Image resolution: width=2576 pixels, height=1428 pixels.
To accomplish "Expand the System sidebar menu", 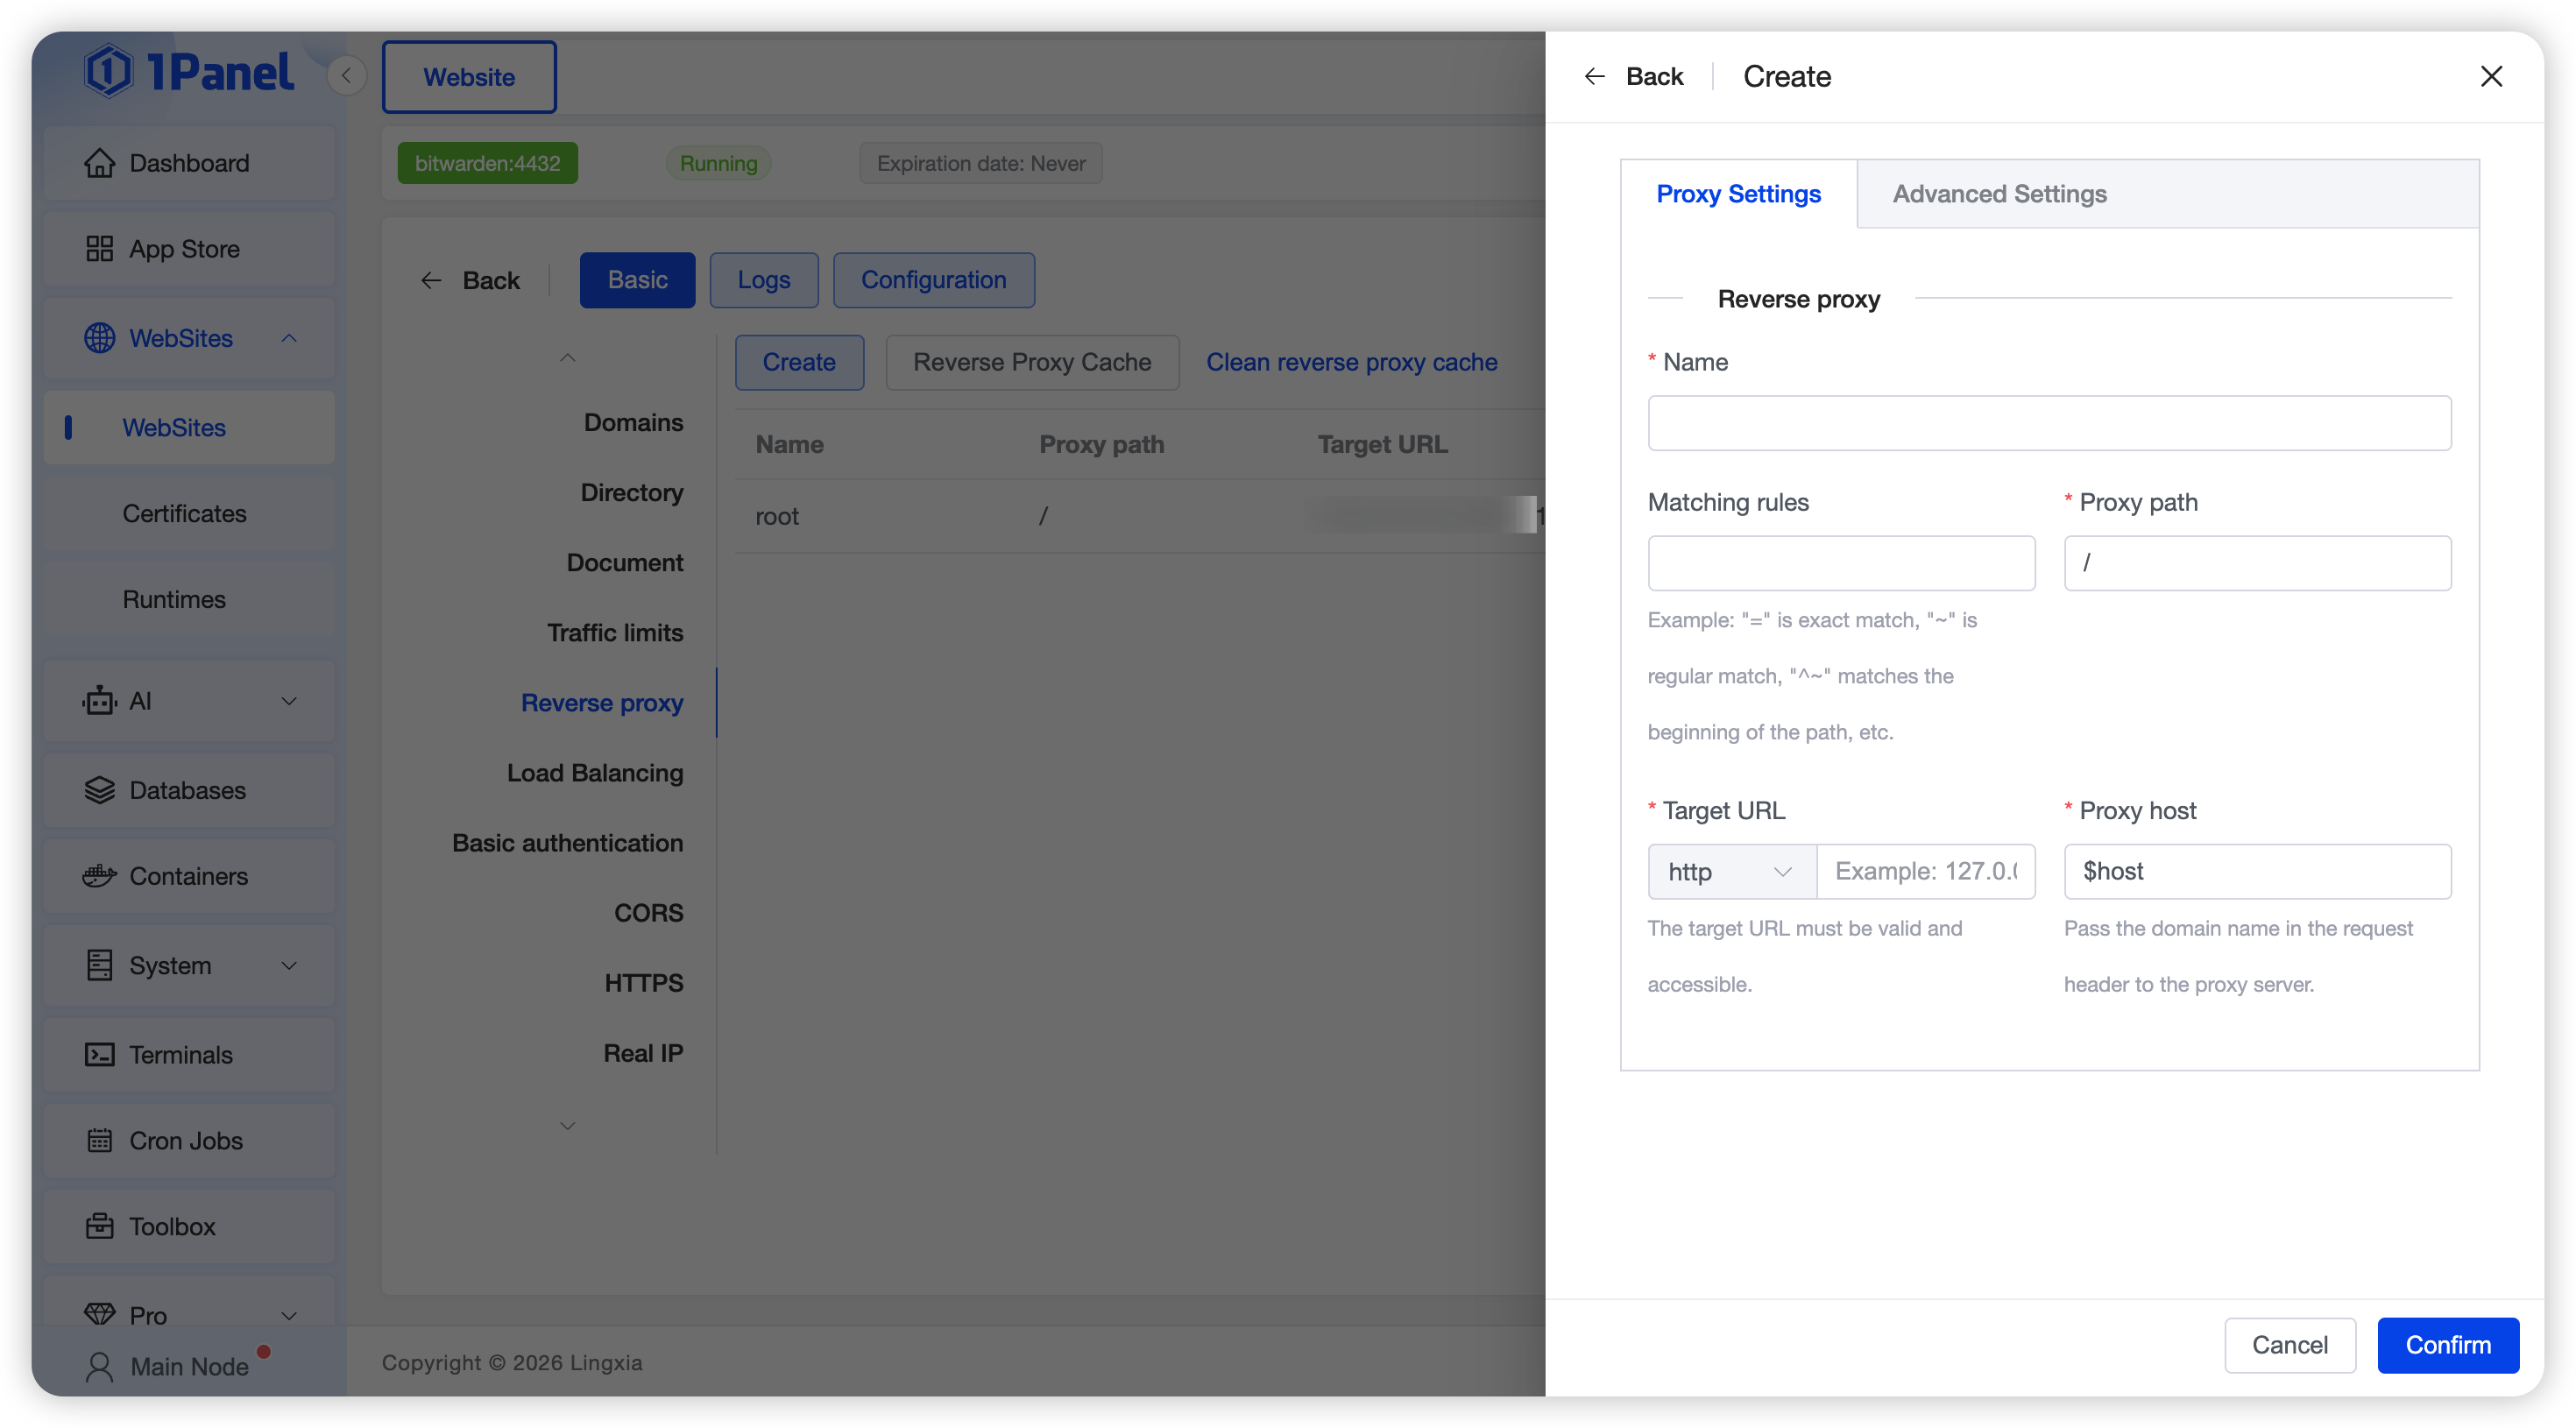I will pos(289,966).
